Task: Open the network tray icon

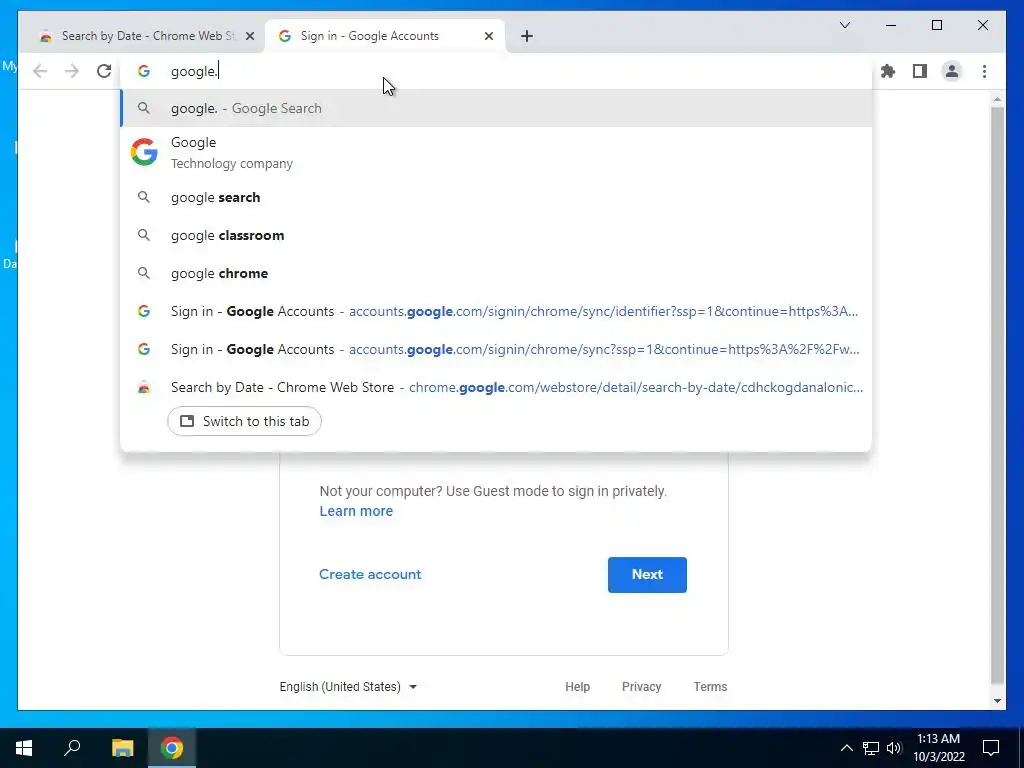Action: [871, 748]
